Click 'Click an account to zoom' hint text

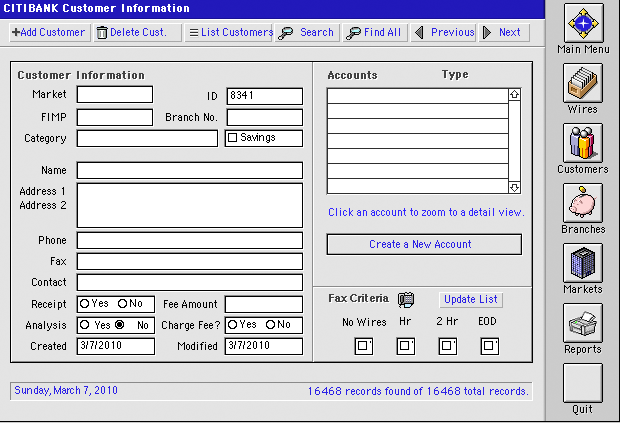click(x=426, y=212)
